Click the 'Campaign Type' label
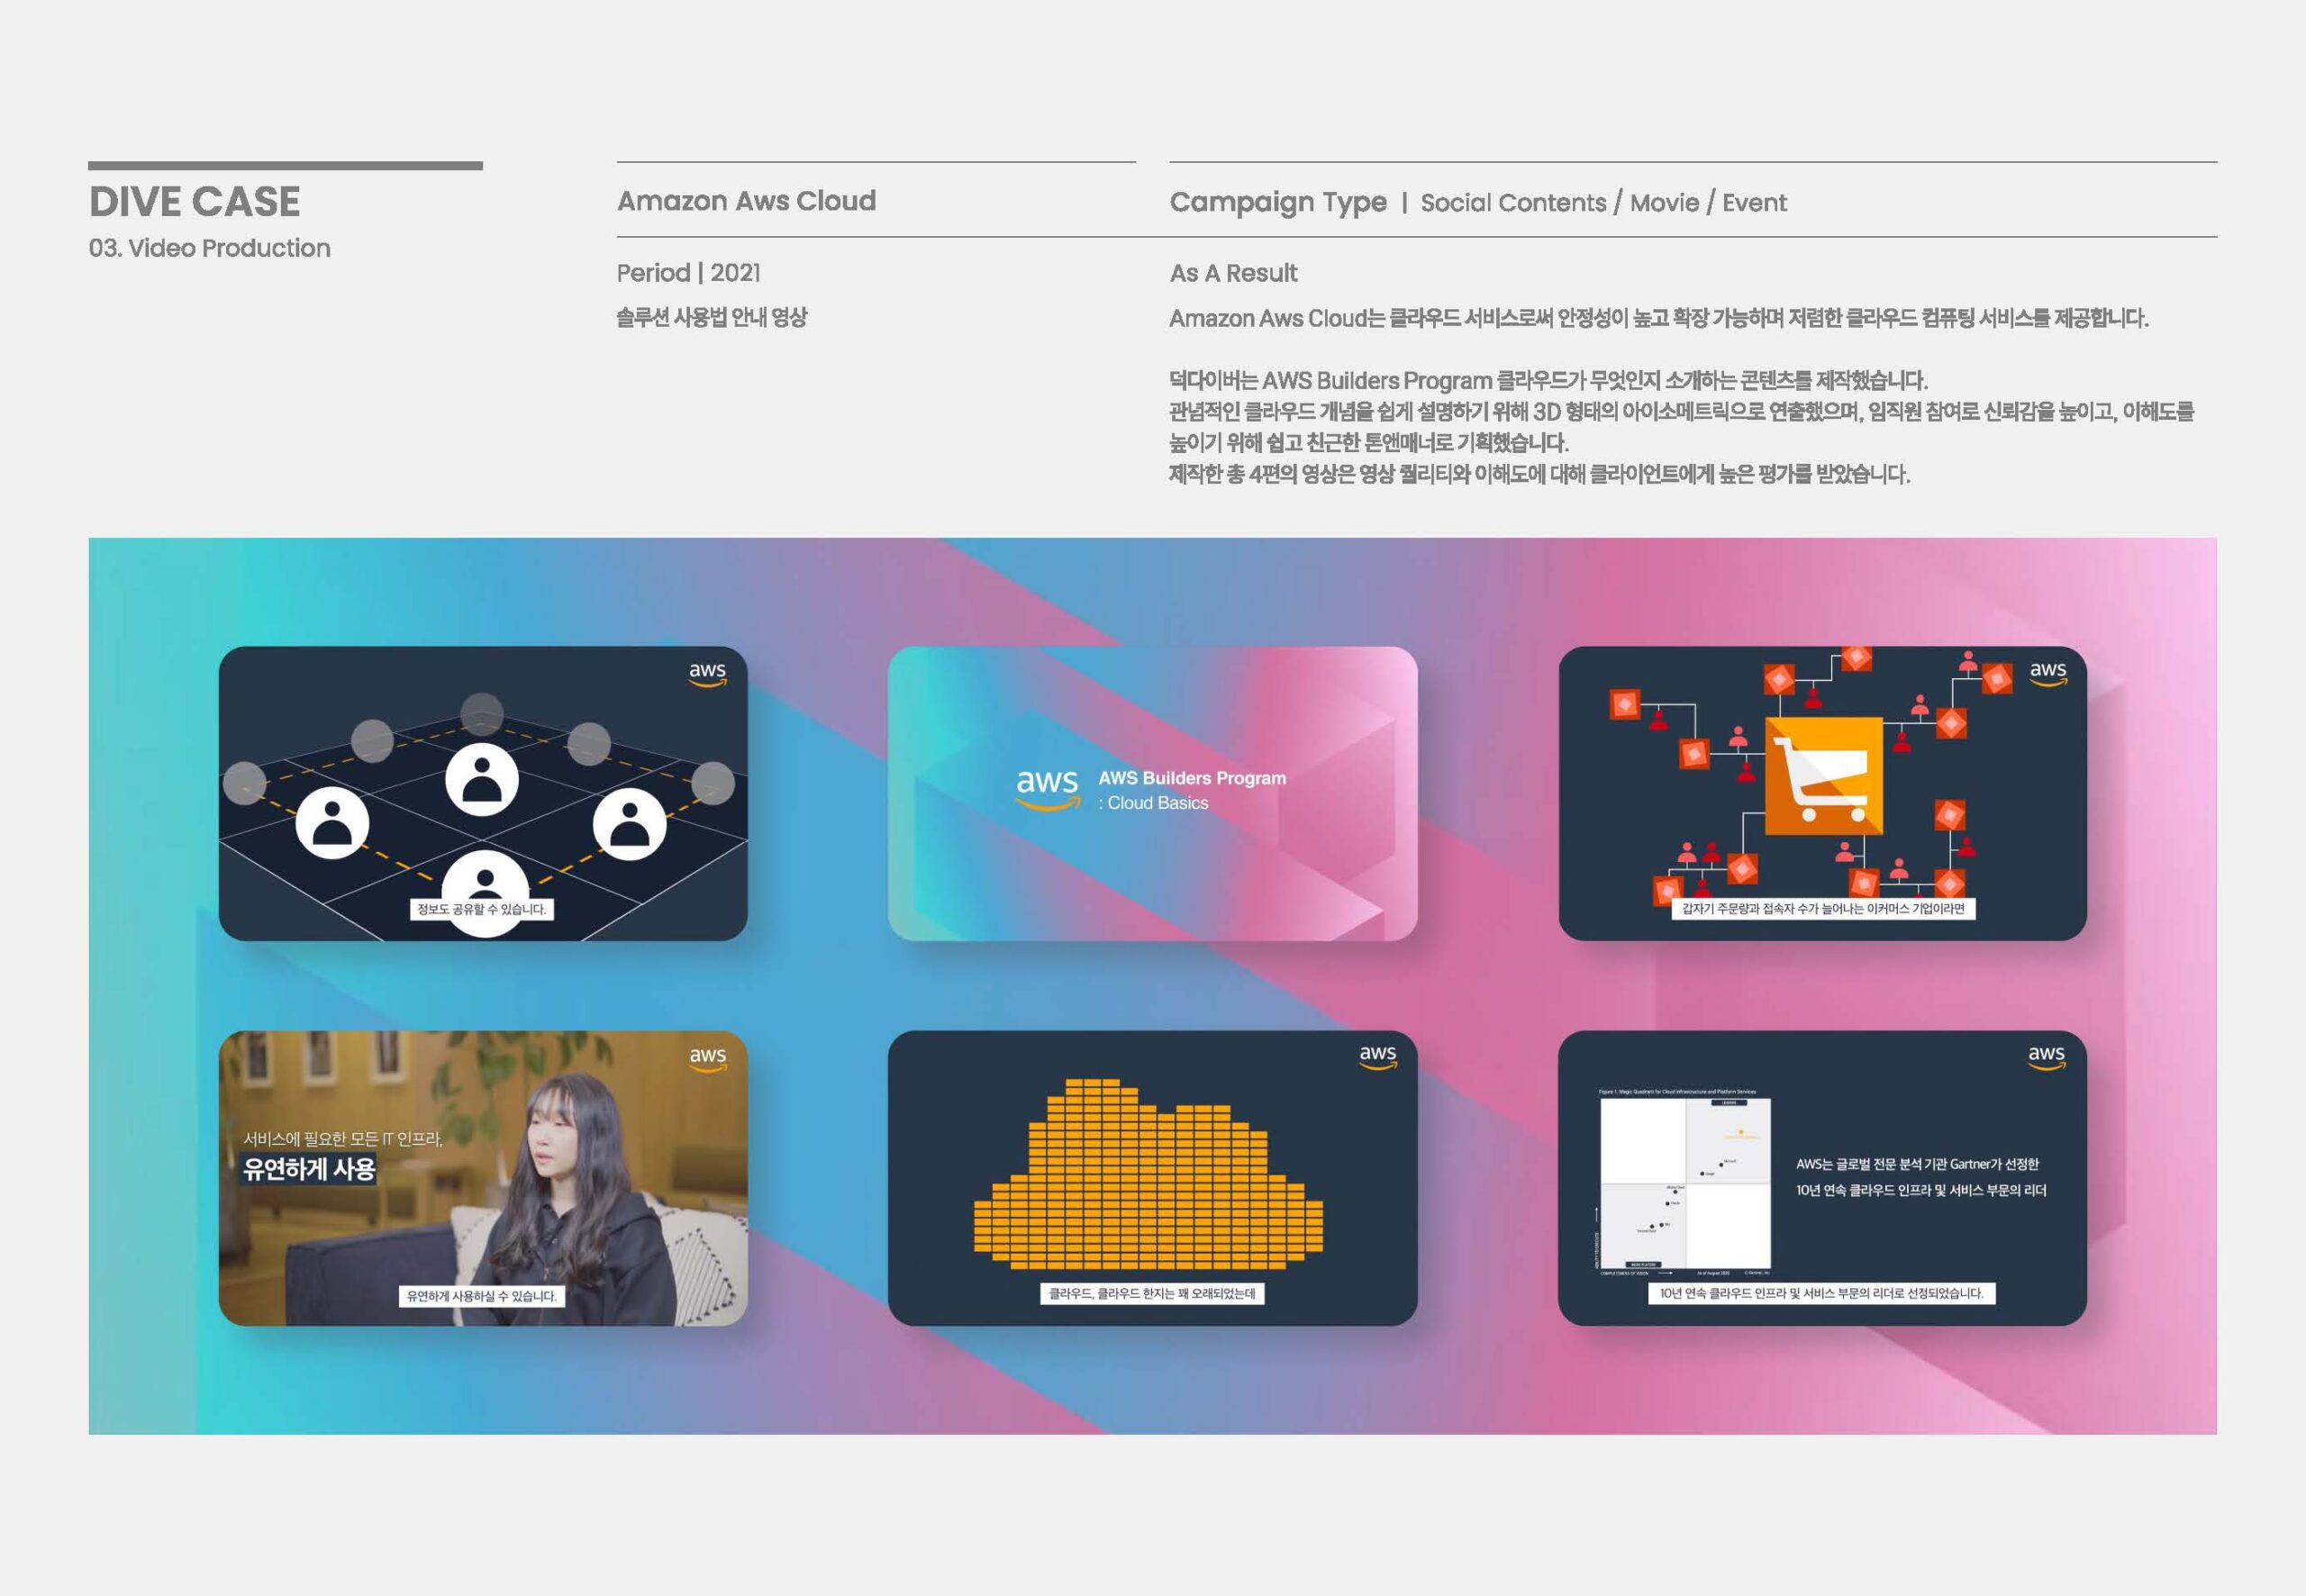Screen dimensions: 2306x1596 [x=1279, y=203]
